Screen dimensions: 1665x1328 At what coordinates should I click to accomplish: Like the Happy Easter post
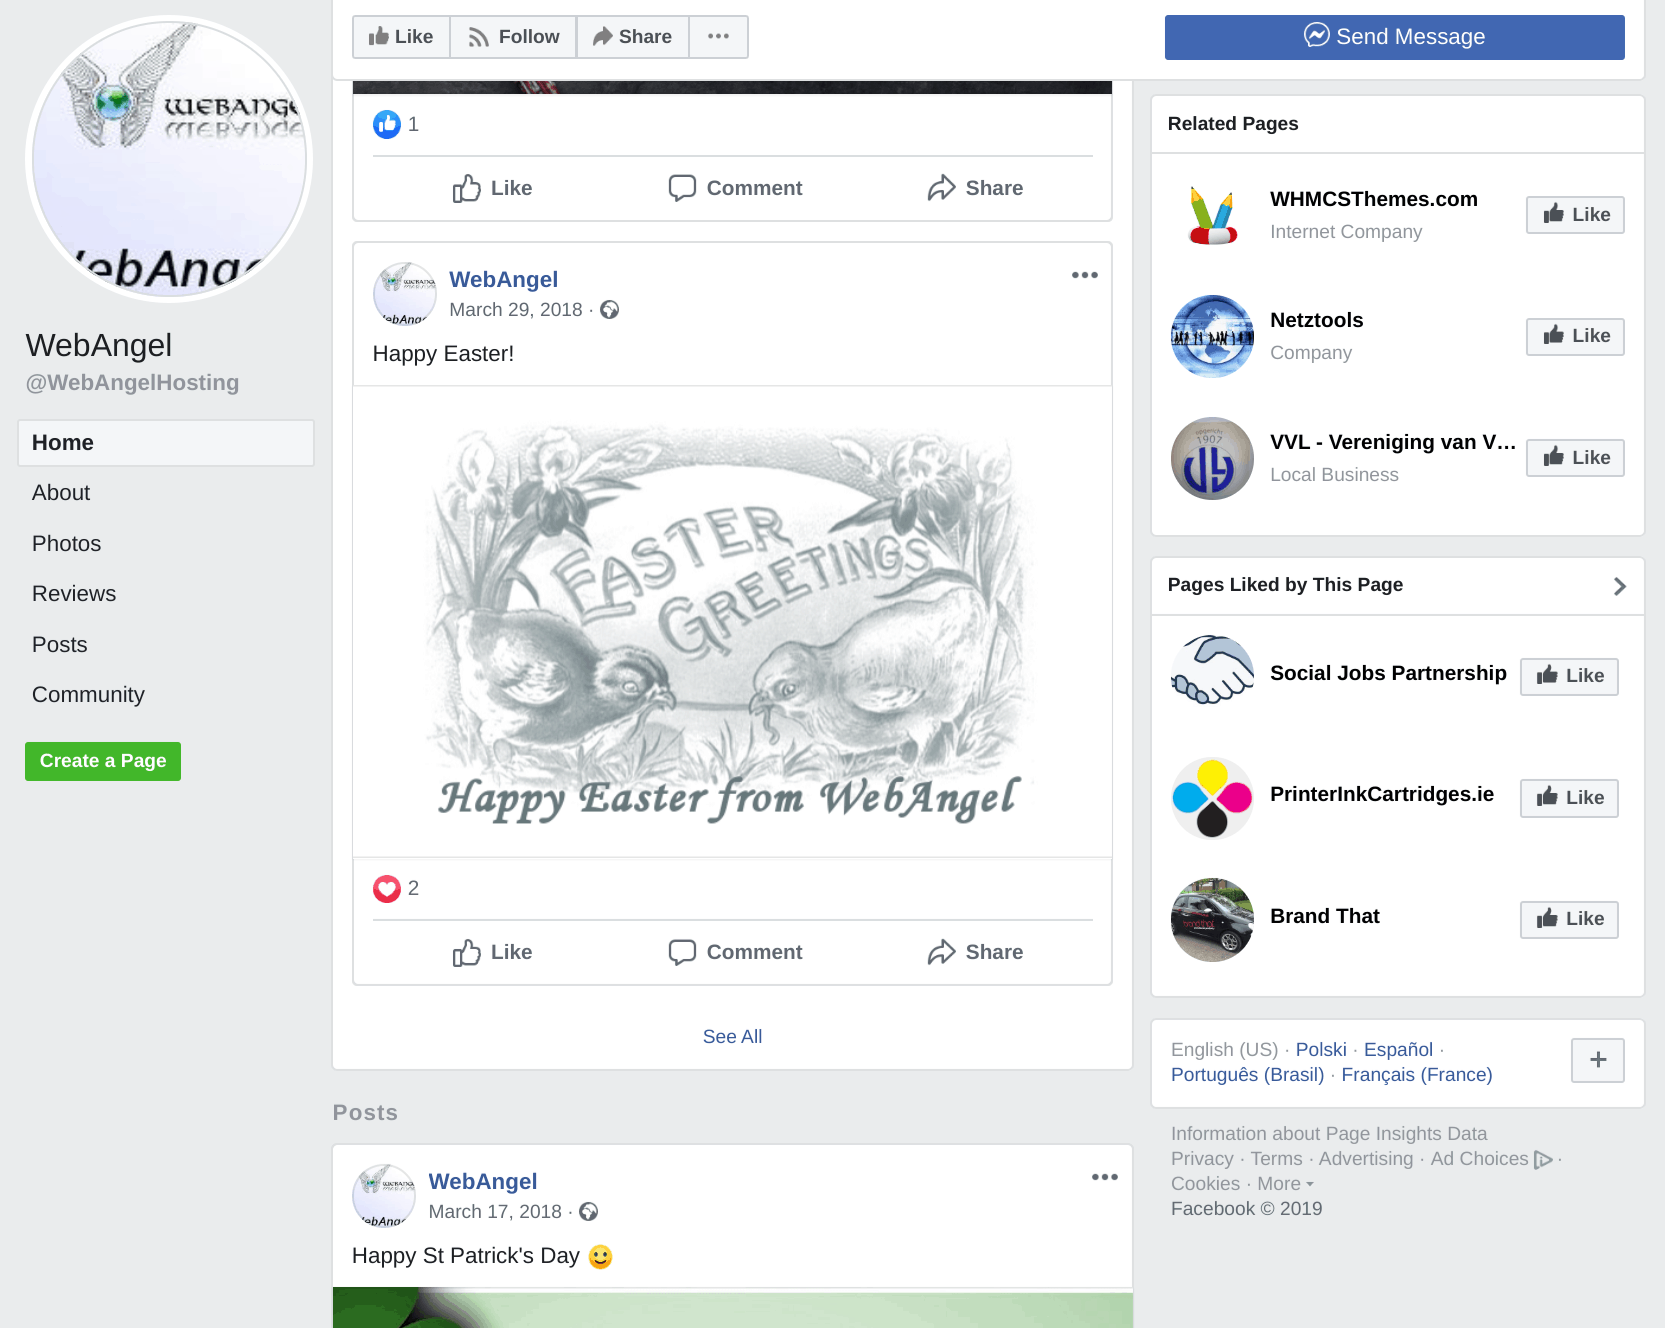pos(492,952)
